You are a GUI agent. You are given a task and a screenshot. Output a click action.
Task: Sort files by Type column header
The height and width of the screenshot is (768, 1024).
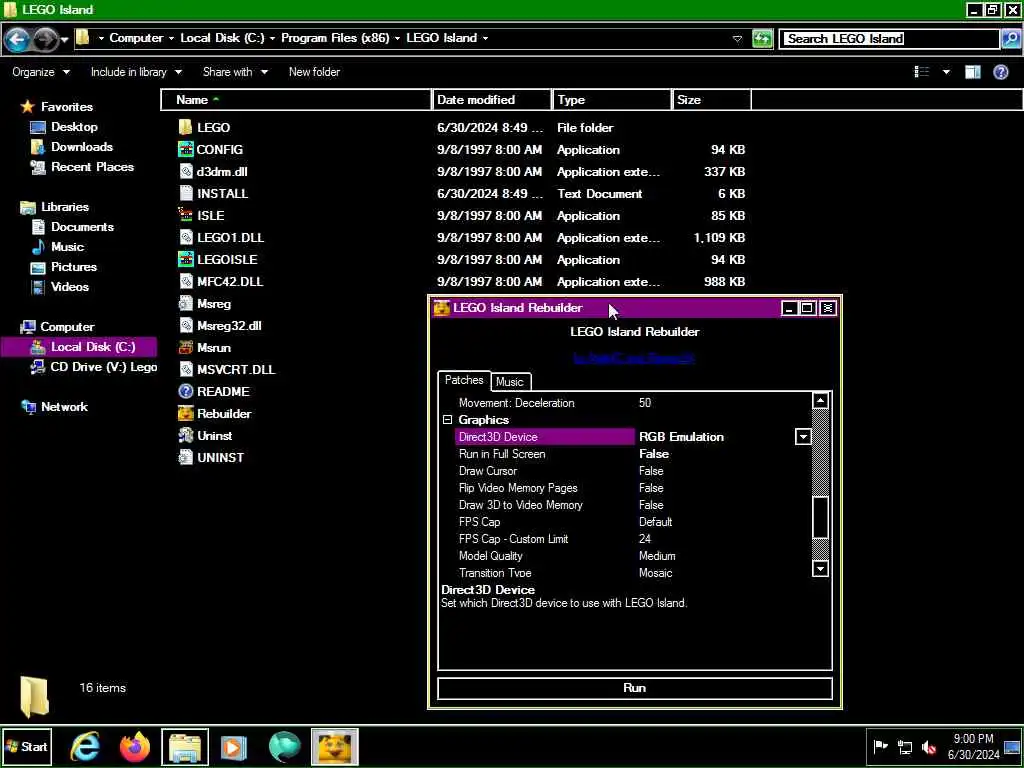[612, 100]
